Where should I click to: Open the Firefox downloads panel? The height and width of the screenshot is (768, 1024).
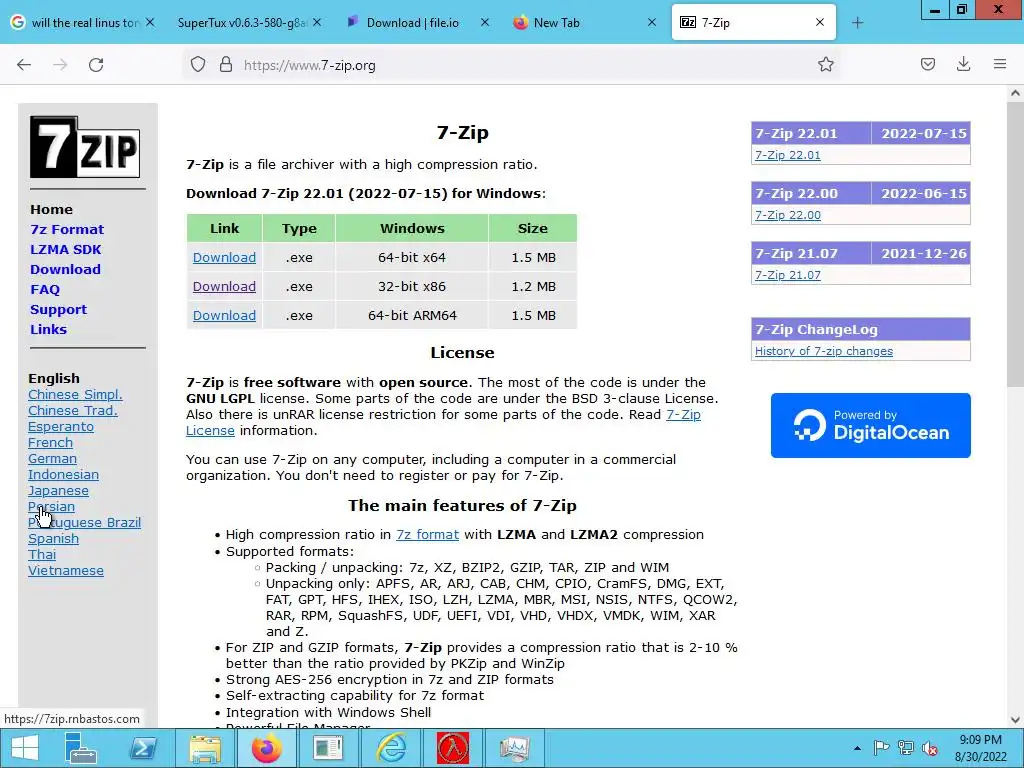point(963,64)
